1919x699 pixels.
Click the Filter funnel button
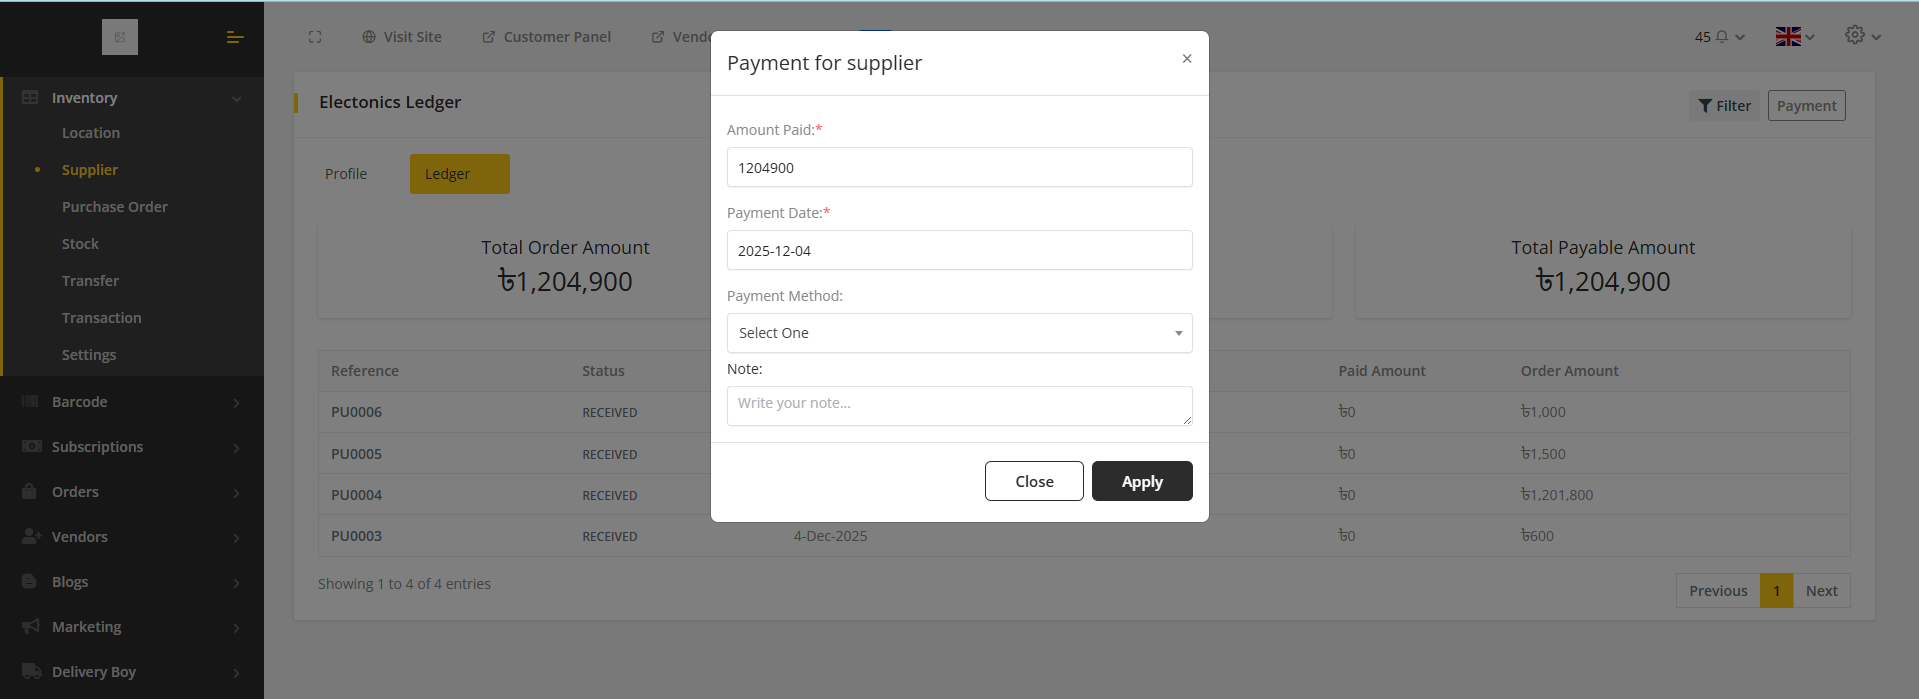[x=1724, y=106]
